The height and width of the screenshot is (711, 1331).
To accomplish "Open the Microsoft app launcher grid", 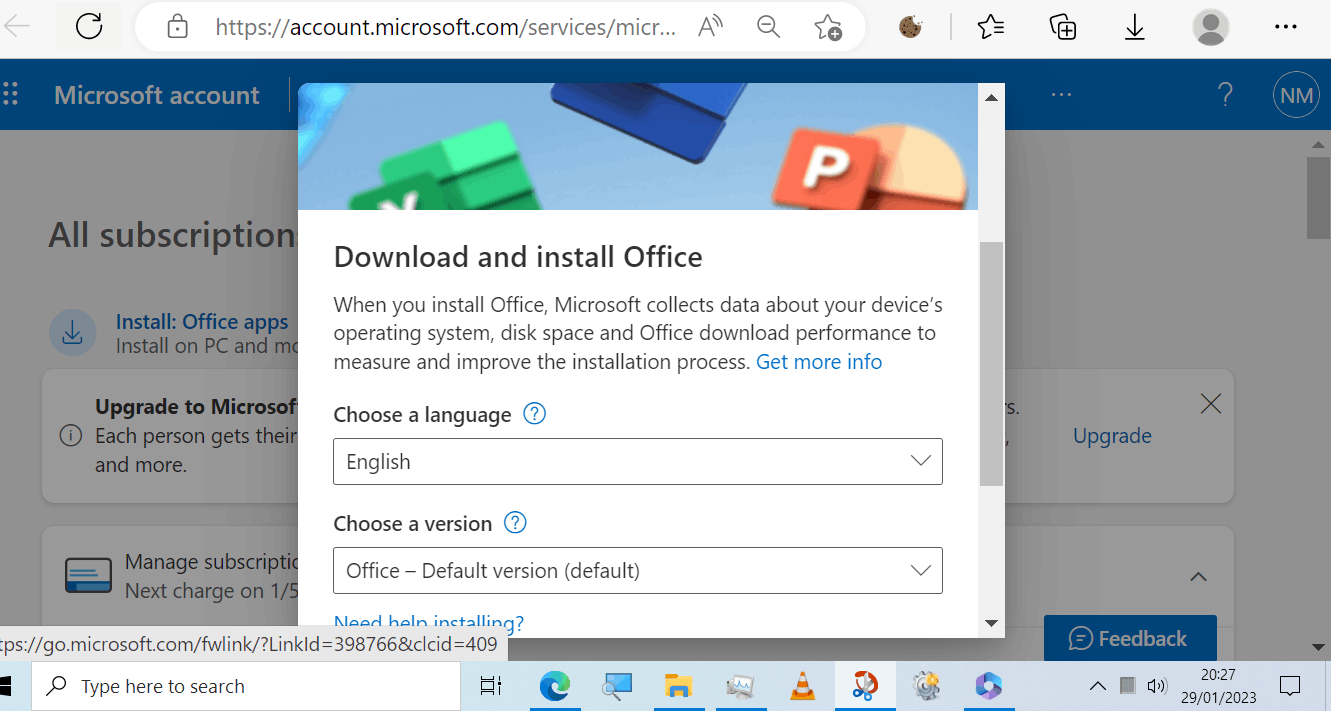I will click(11, 95).
